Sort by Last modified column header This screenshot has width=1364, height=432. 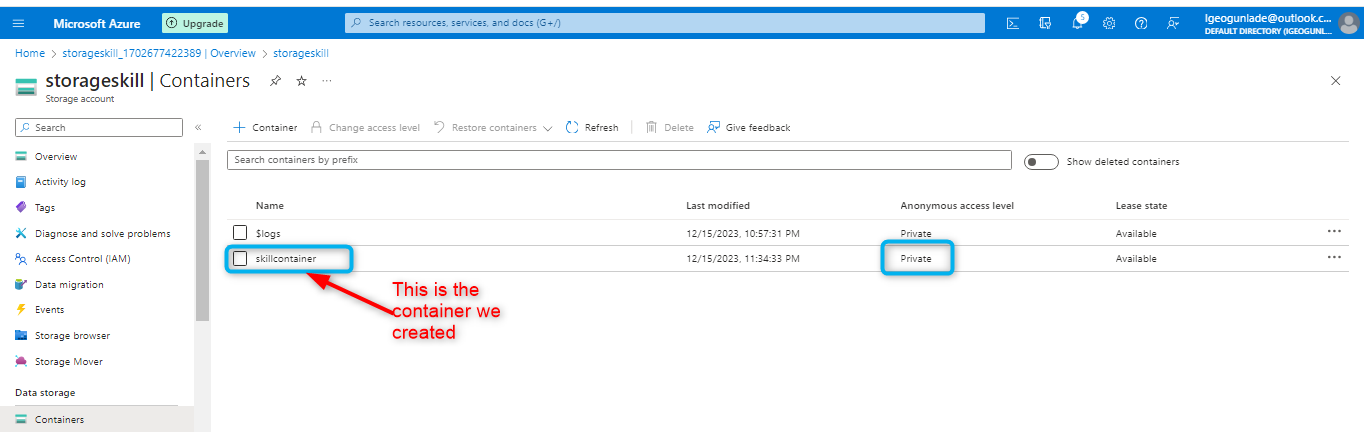pos(718,206)
